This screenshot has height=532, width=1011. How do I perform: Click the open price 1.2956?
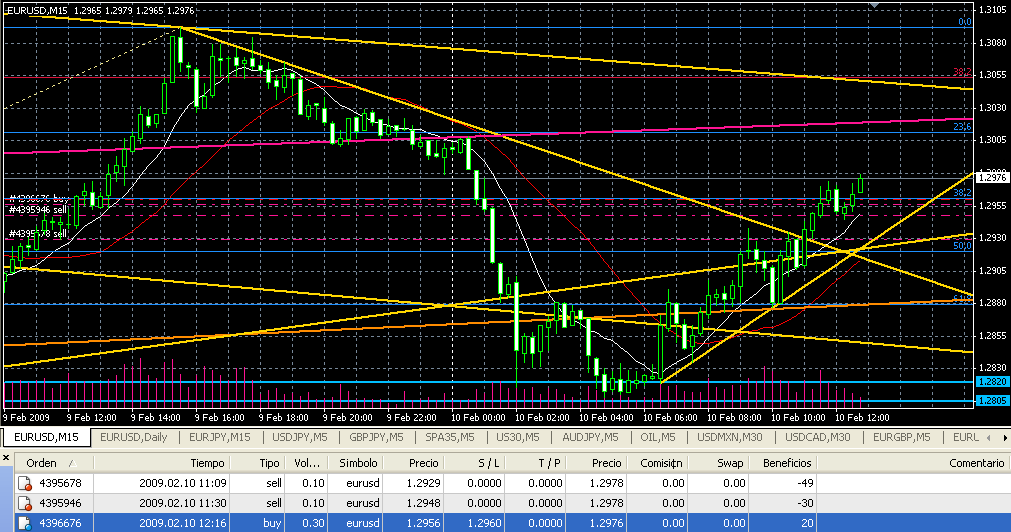click(423, 523)
